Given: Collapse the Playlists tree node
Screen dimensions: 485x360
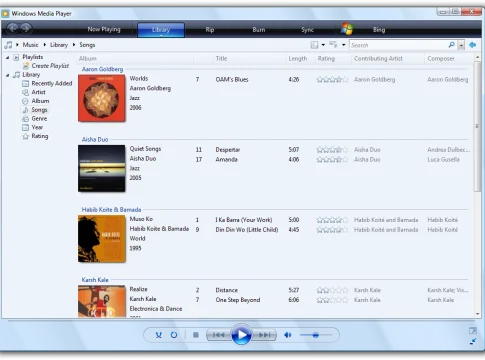Looking at the screenshot, I should (7, 57).
